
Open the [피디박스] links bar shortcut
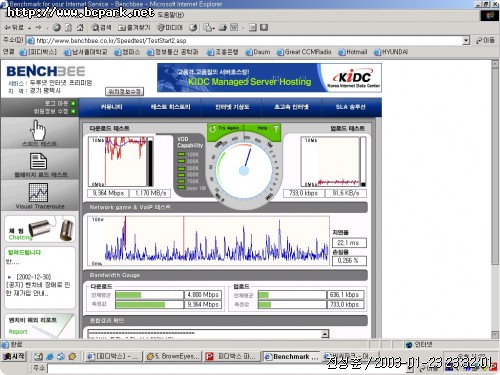click(38, 52)
